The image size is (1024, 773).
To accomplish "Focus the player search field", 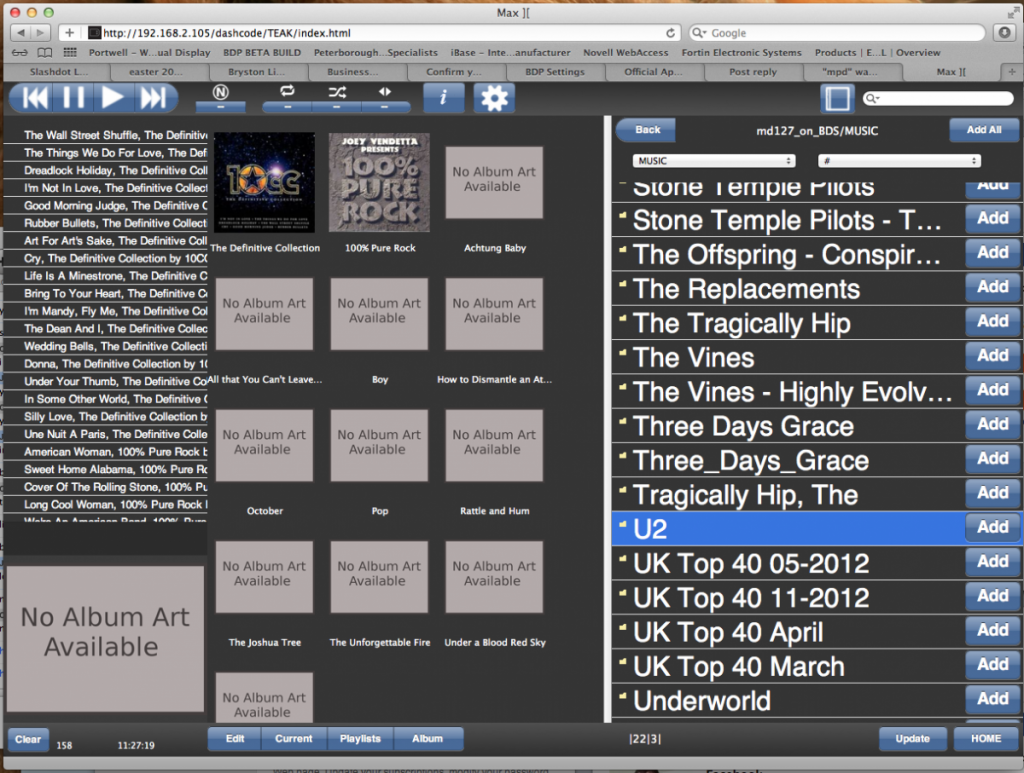I will [938, 99].
